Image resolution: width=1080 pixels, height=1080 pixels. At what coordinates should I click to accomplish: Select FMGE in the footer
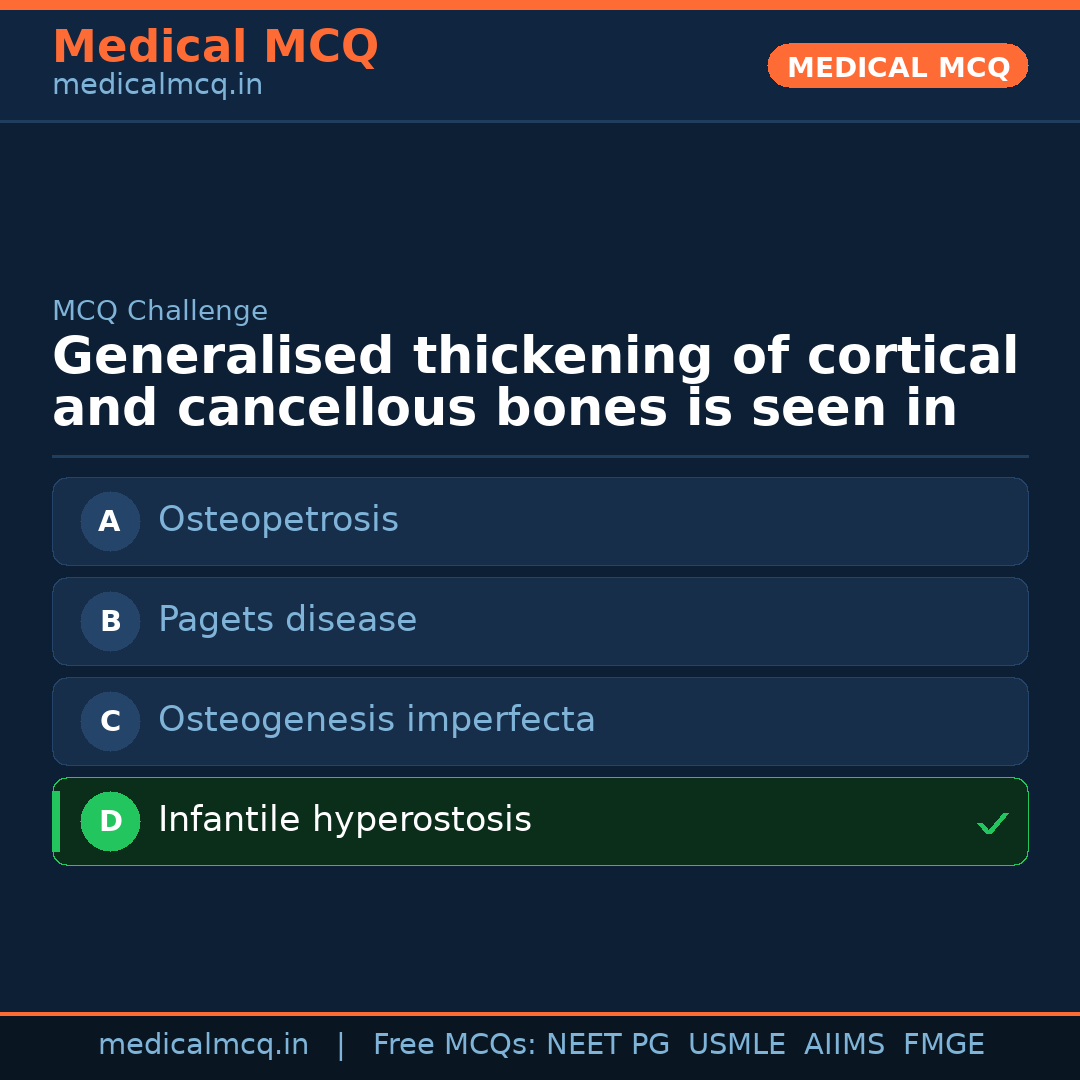click(x=943, y=1045)
